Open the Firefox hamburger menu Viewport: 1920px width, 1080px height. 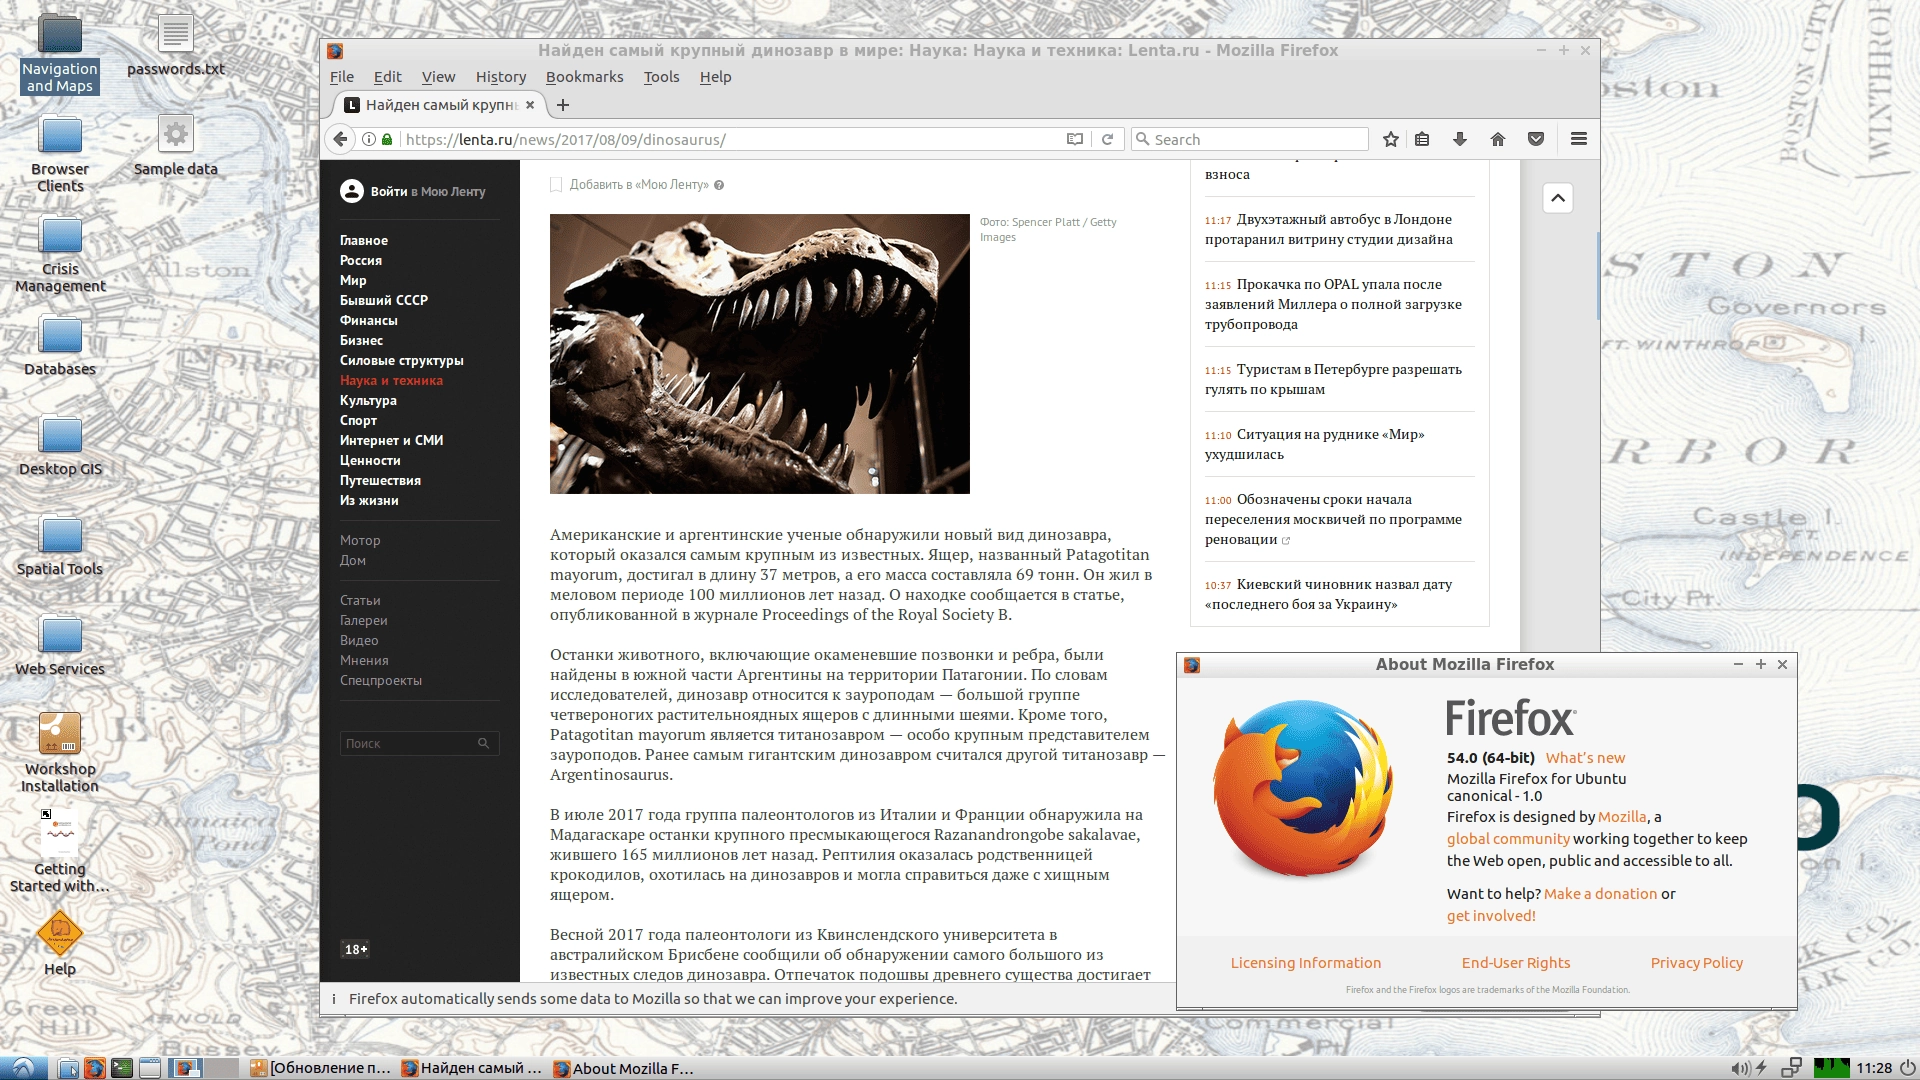[x=1579, y=139]
